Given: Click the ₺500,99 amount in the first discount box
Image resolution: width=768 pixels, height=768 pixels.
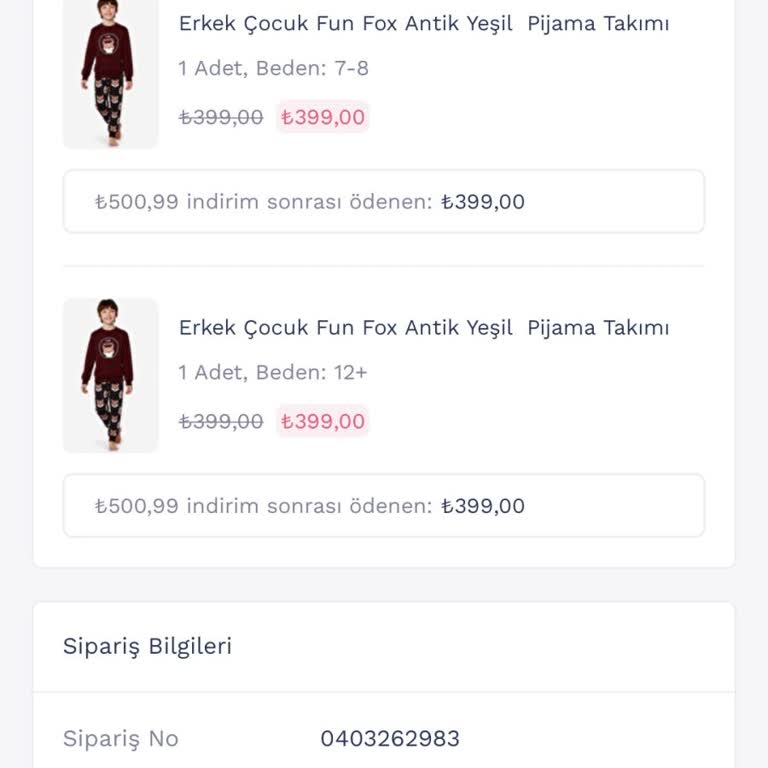Looking at the screenshot, I should tap(137, 202).
